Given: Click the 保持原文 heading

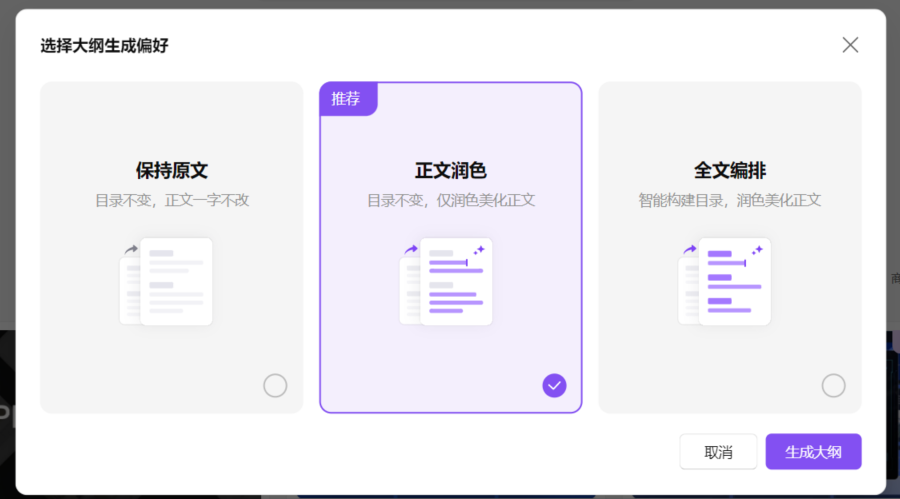Looking at the screenshot, I should [172, 171].
